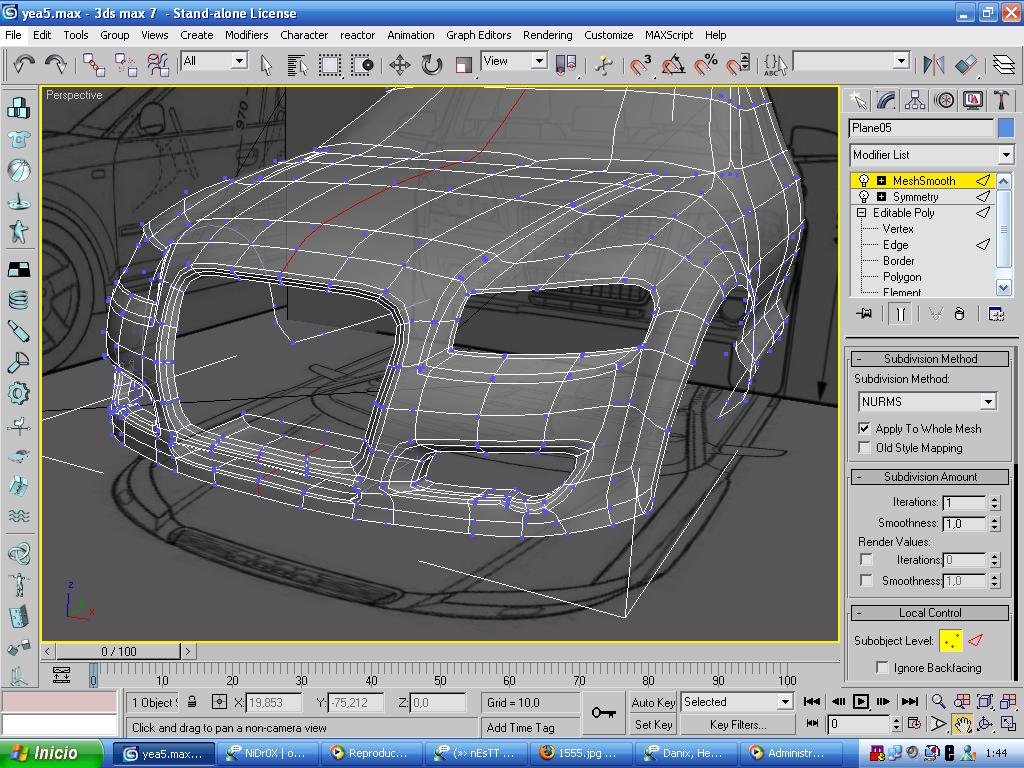
Task: Click the Auto Key button
Action: [653, 703]
